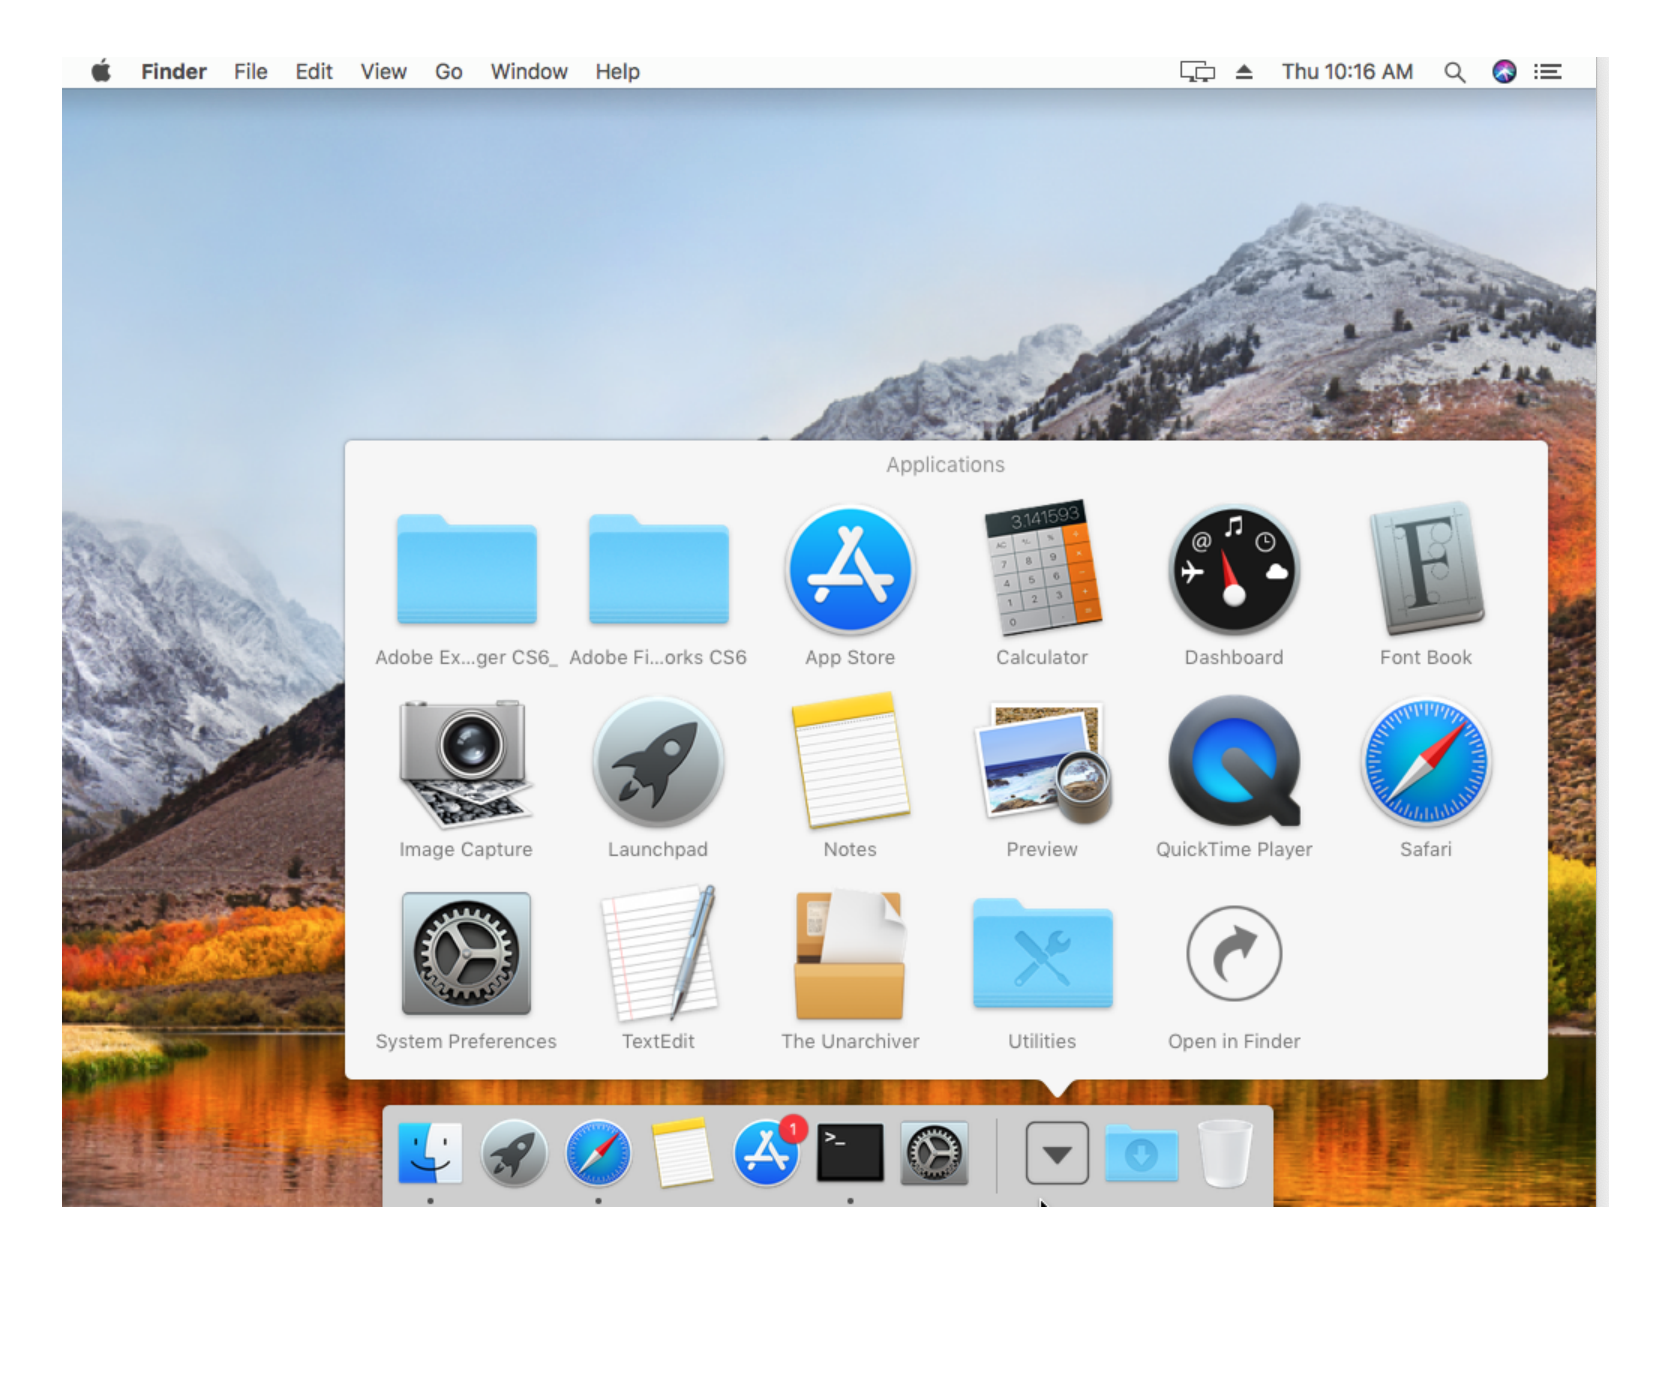Open the Utilities folder
Screen dimensions: 1672x1374
click(x=1042, y=954)
